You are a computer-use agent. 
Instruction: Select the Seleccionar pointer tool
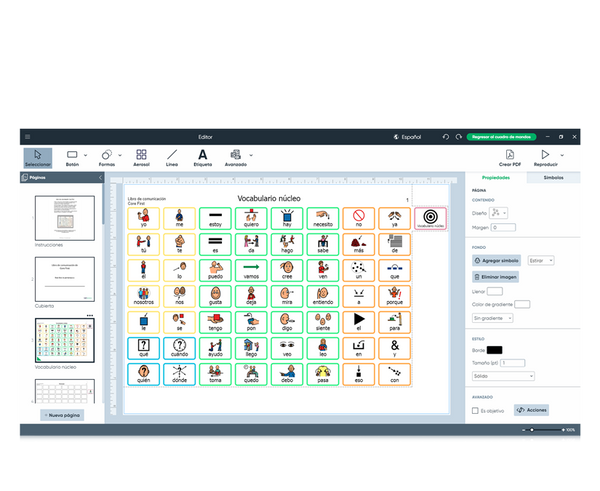point(37,158)
